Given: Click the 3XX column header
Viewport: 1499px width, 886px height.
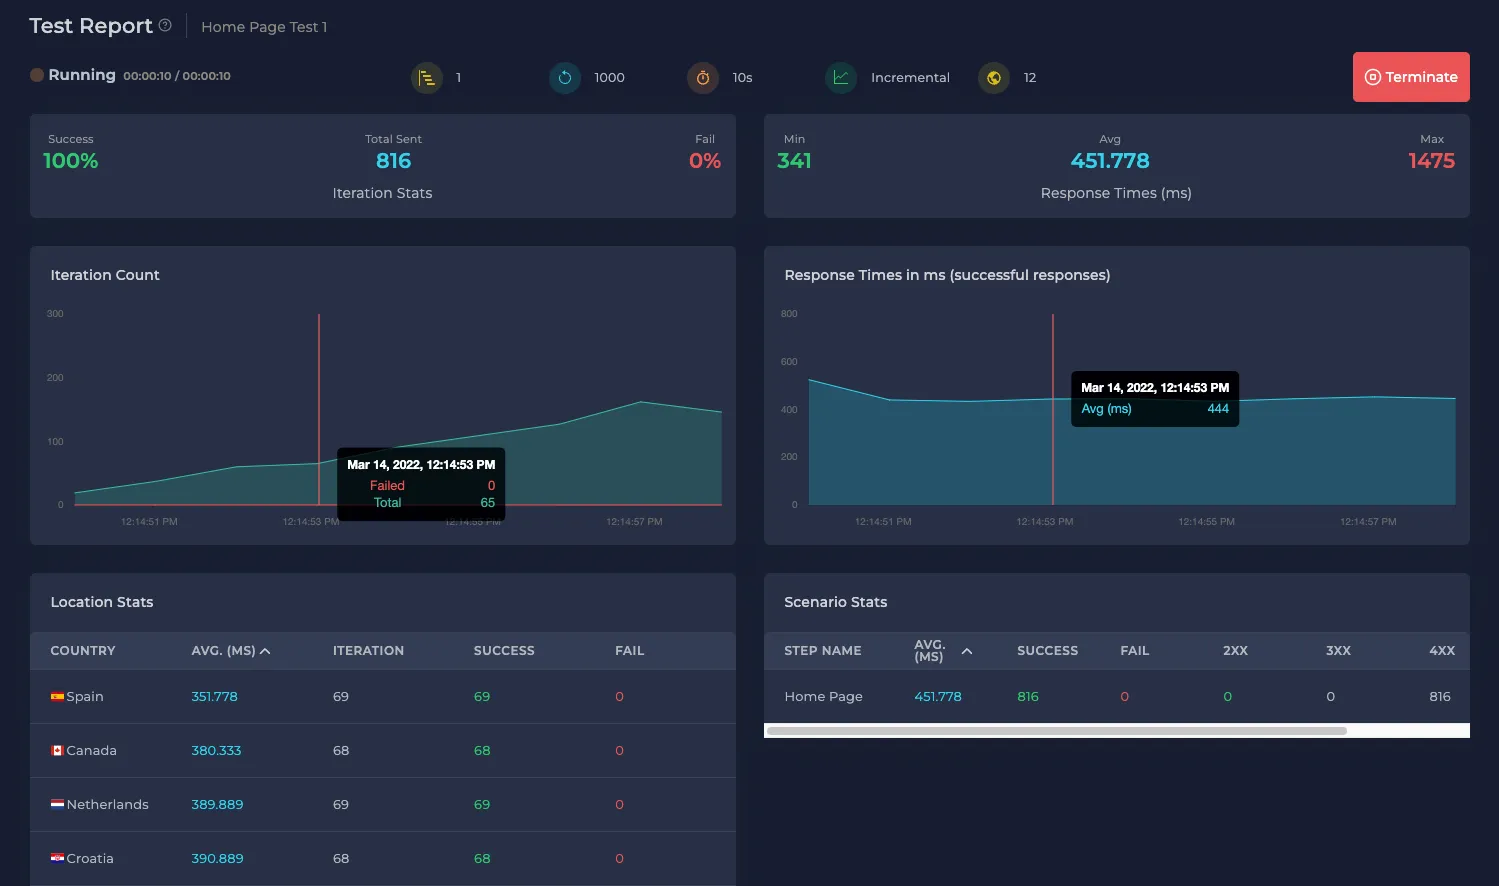Looking at the screenshot, I should [x=1338, y=650].
